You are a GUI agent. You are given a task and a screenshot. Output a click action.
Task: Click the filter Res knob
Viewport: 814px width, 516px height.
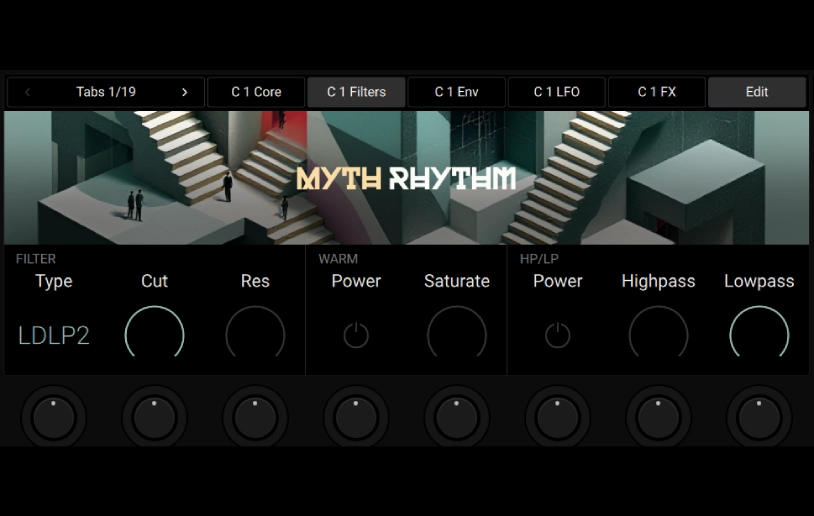(255, 334)
